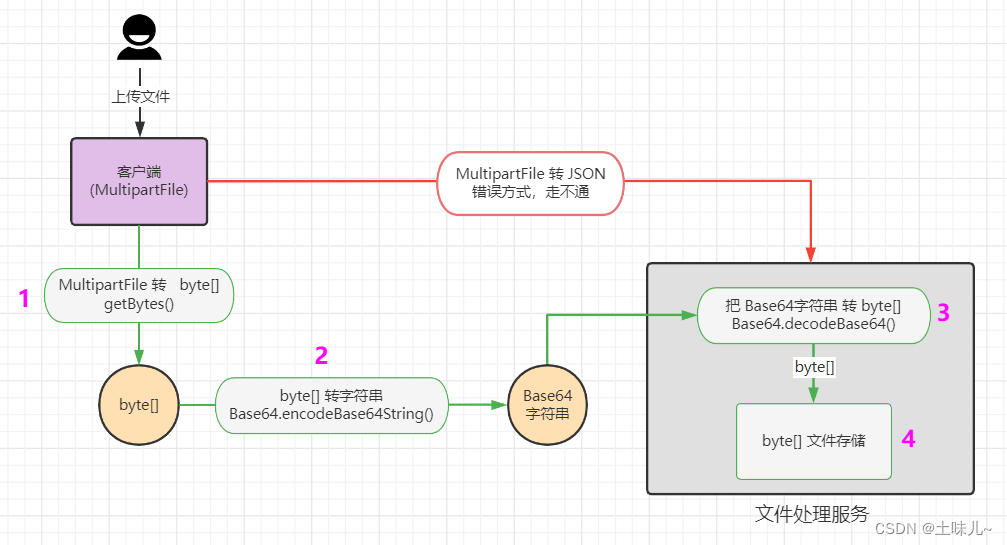Click the 文件处理服务 caption text
This screenshot has width=1007, height=545.
click(812, 514)
